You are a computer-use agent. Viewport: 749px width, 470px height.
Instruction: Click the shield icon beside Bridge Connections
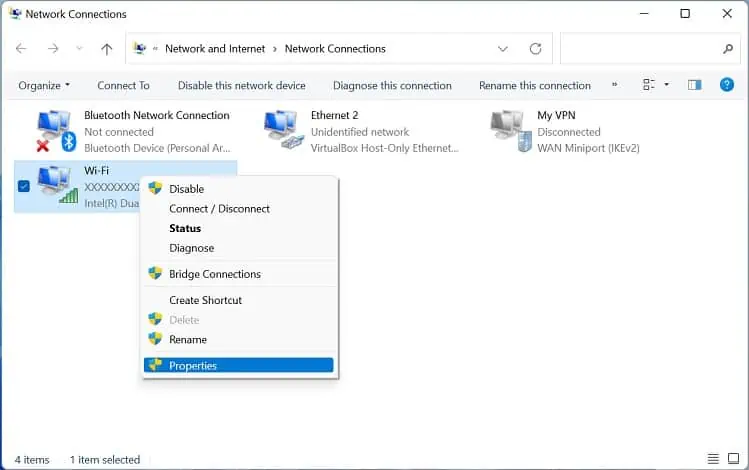(155, 273)
